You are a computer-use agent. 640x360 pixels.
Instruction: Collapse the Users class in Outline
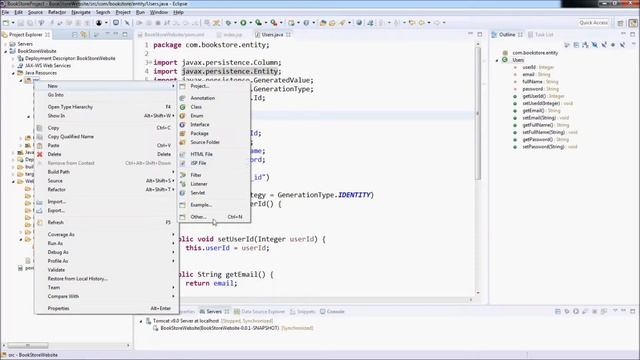[497, 60]
